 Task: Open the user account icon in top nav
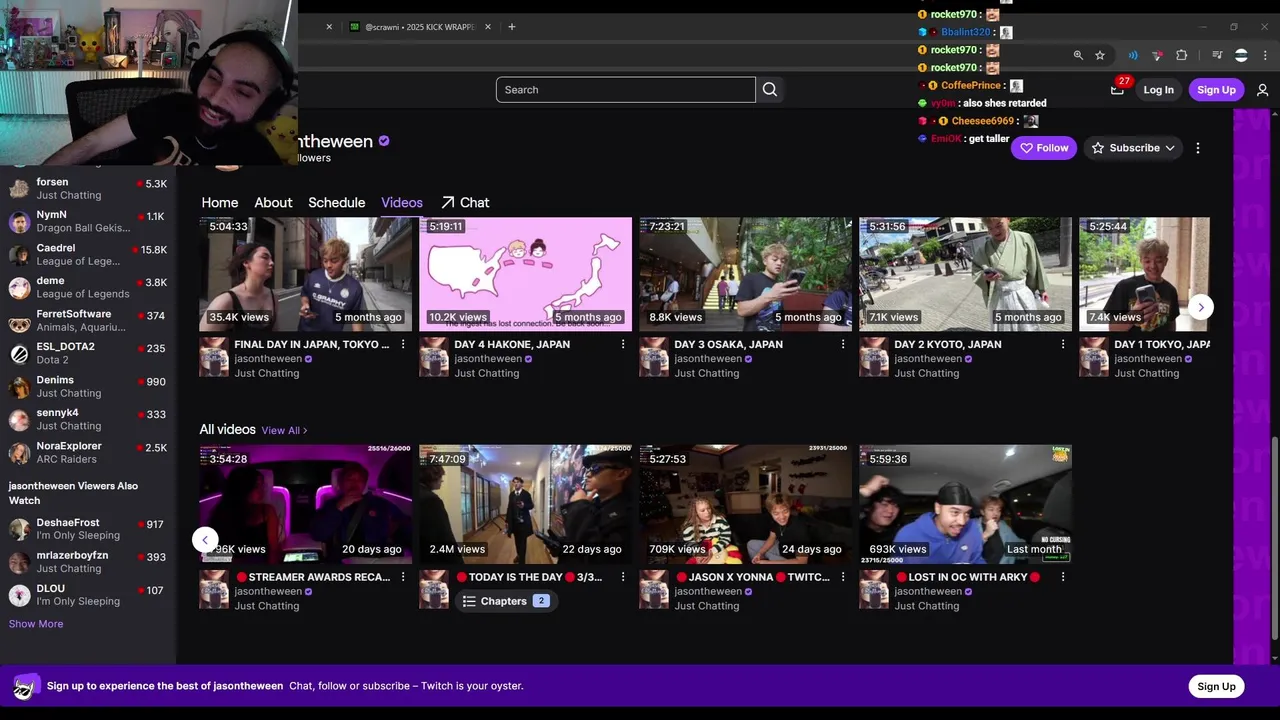pos(1262,90)
